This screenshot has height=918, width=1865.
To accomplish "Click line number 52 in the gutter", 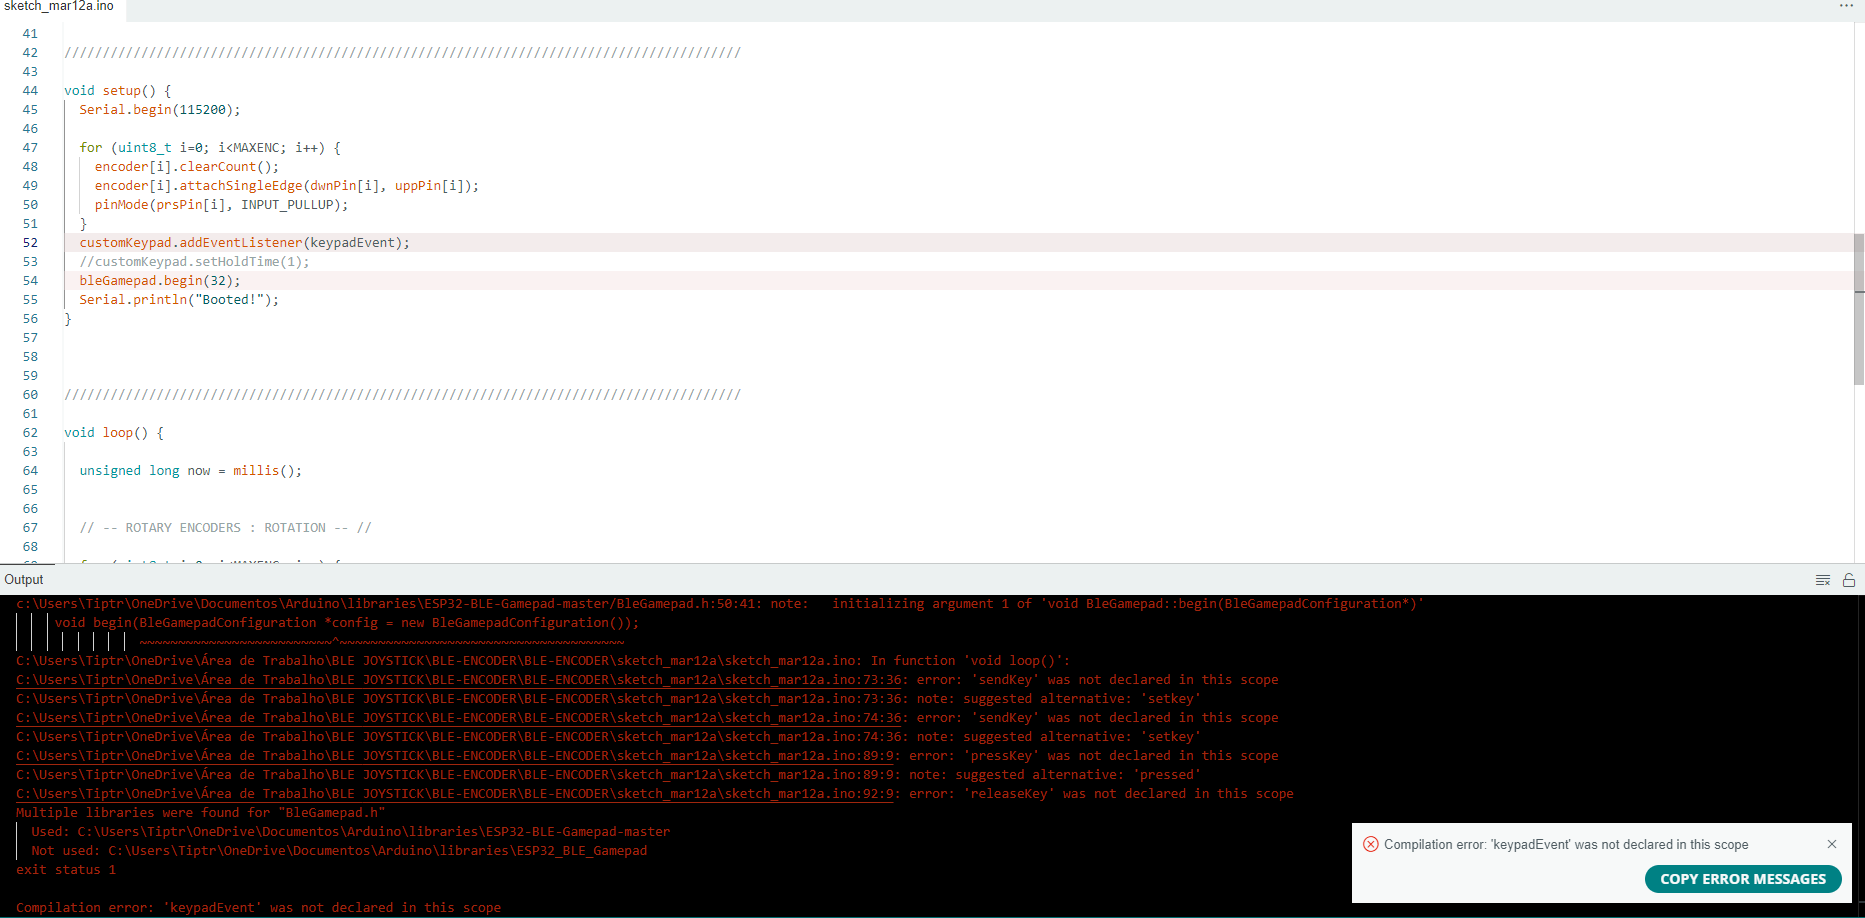I will click(x=30, y=242).
